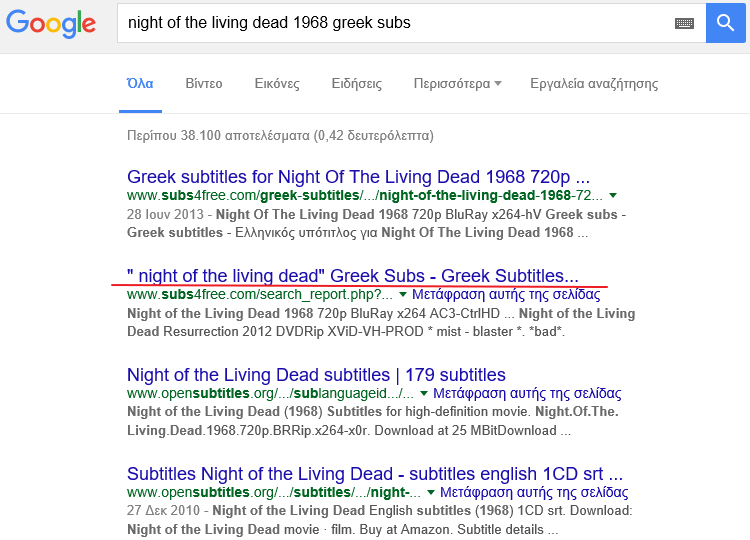Click snippet text 'Living.Dead.1968.720p.BRRip.x264-x0r'
The width and height of the screenshot is (750, 540).
pyautogui.click(x=248, y=430)
